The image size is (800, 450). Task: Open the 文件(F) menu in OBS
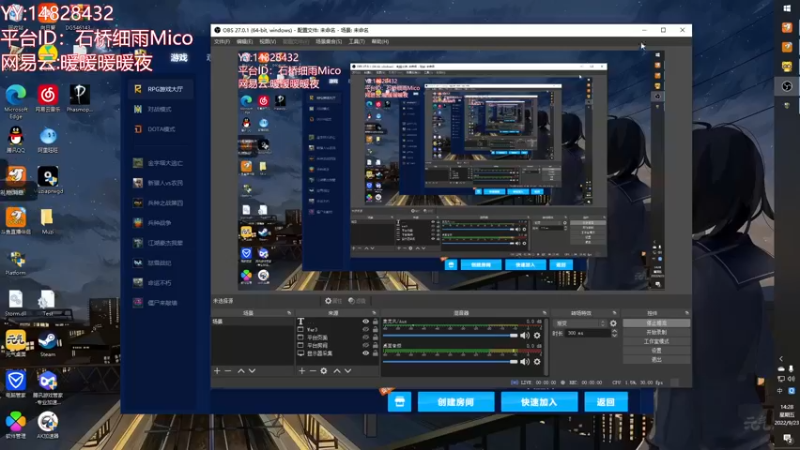(221, 41)
